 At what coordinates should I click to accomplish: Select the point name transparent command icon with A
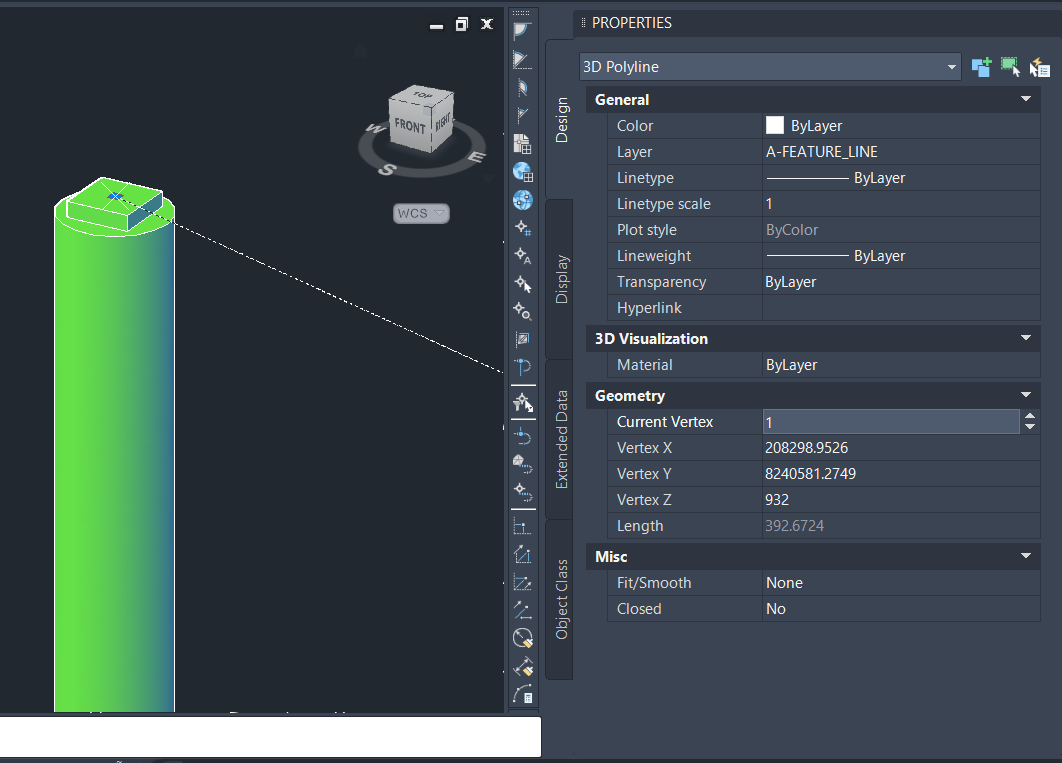[522, 255]
